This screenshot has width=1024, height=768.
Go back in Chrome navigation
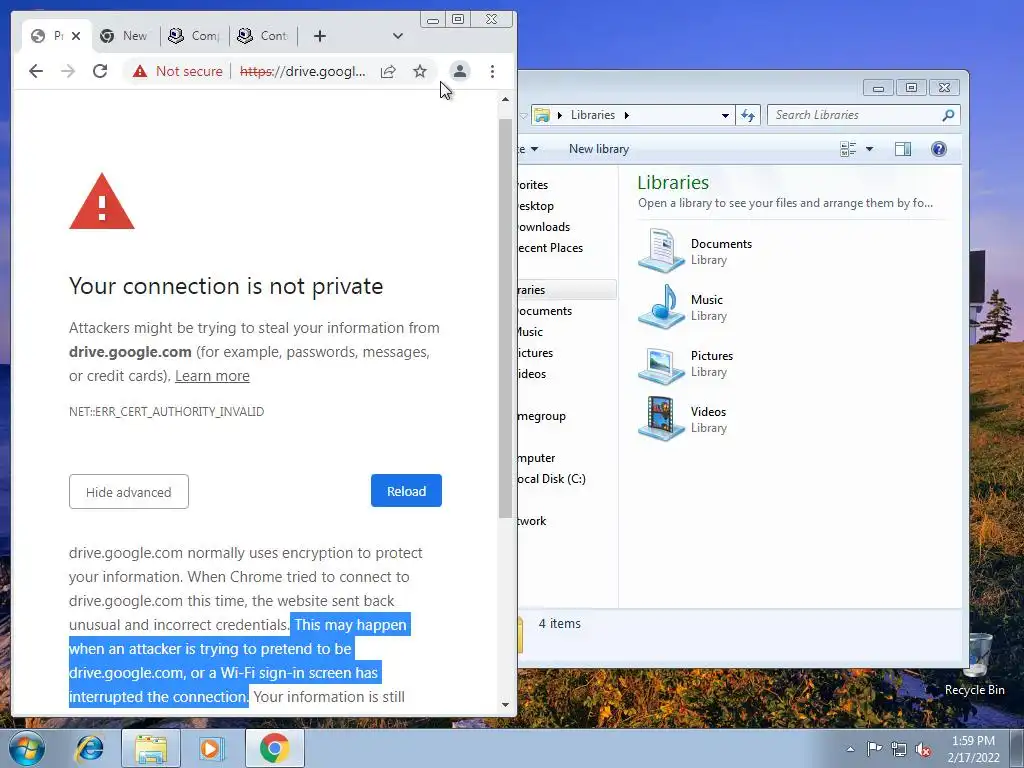(36, 71)
